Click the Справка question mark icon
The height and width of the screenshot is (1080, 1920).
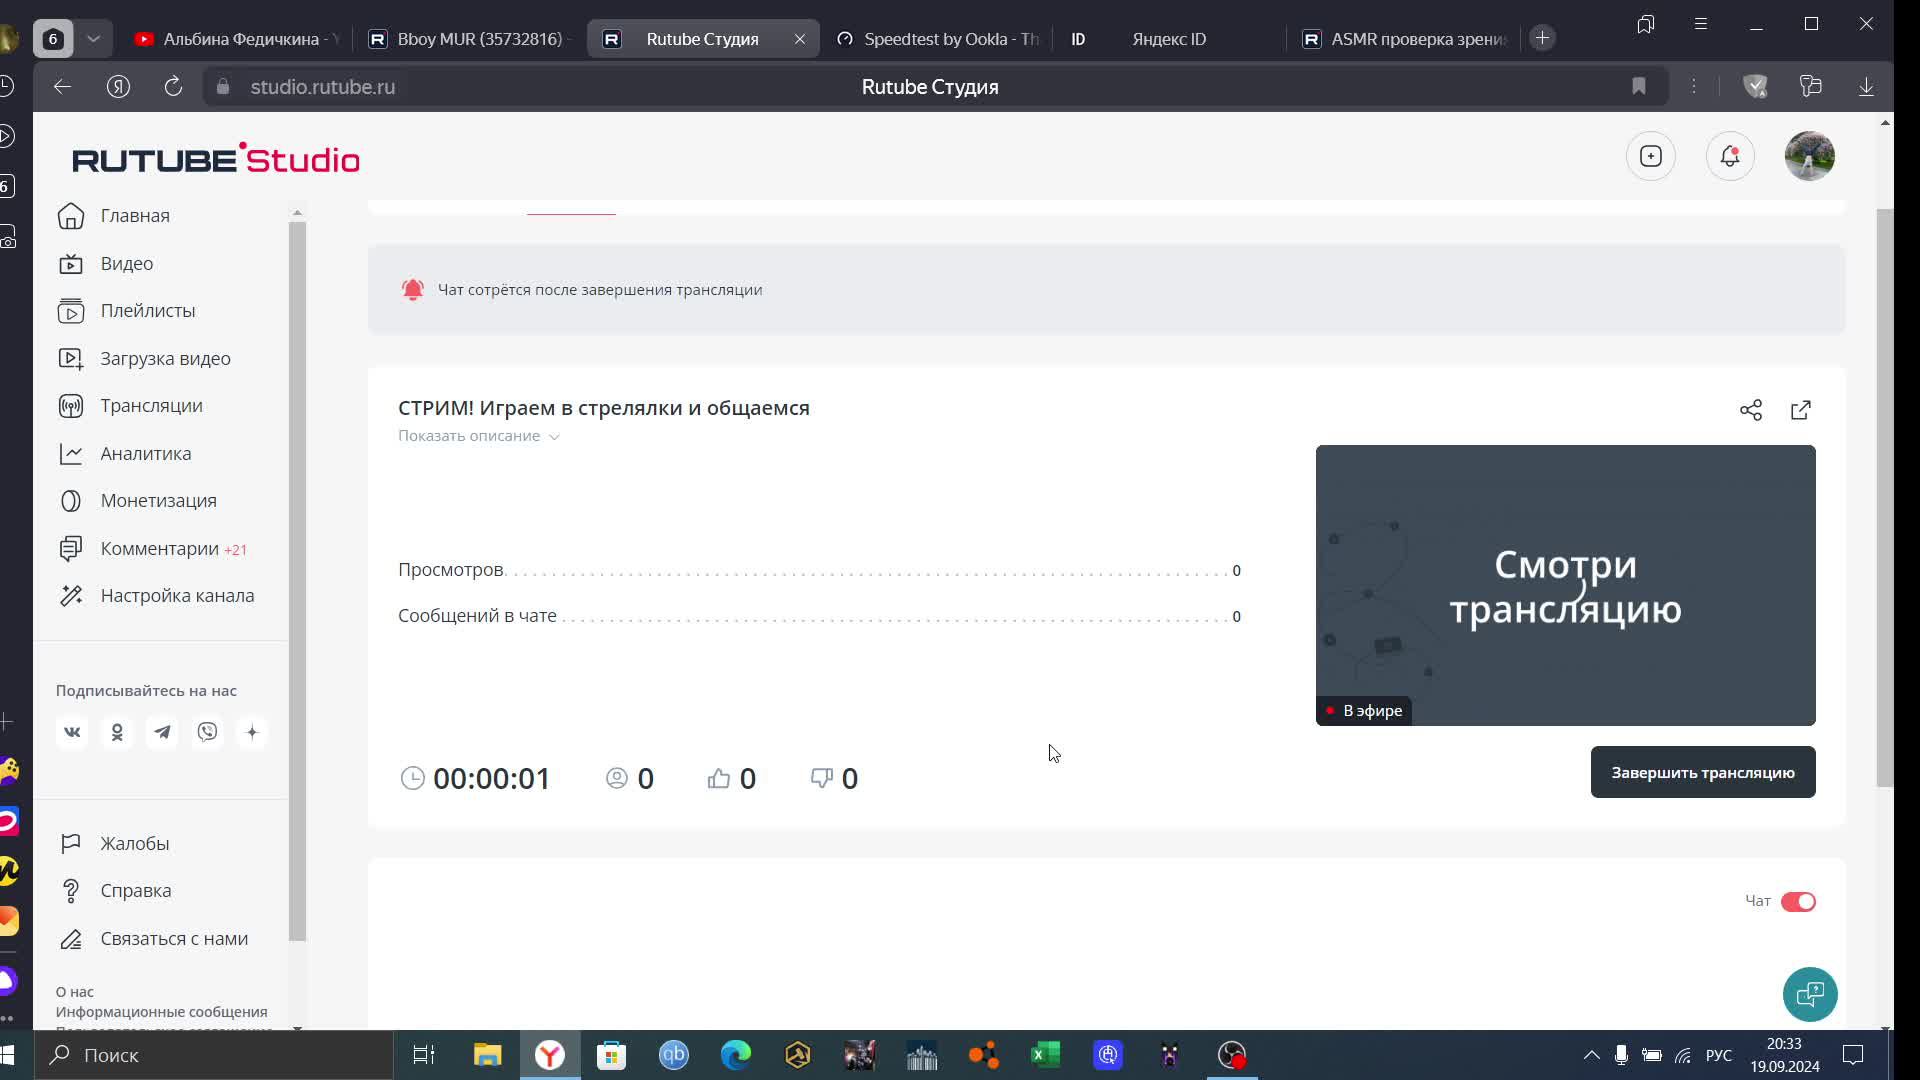[70, 891]
